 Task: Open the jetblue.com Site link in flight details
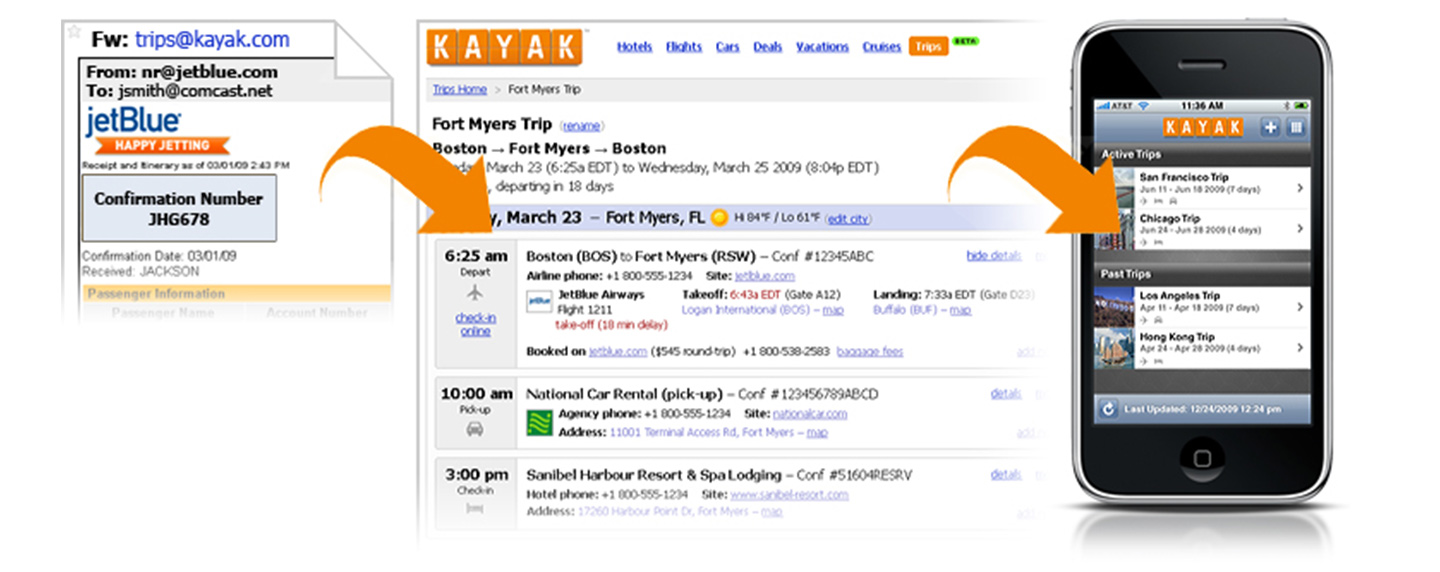pos(765,275)
